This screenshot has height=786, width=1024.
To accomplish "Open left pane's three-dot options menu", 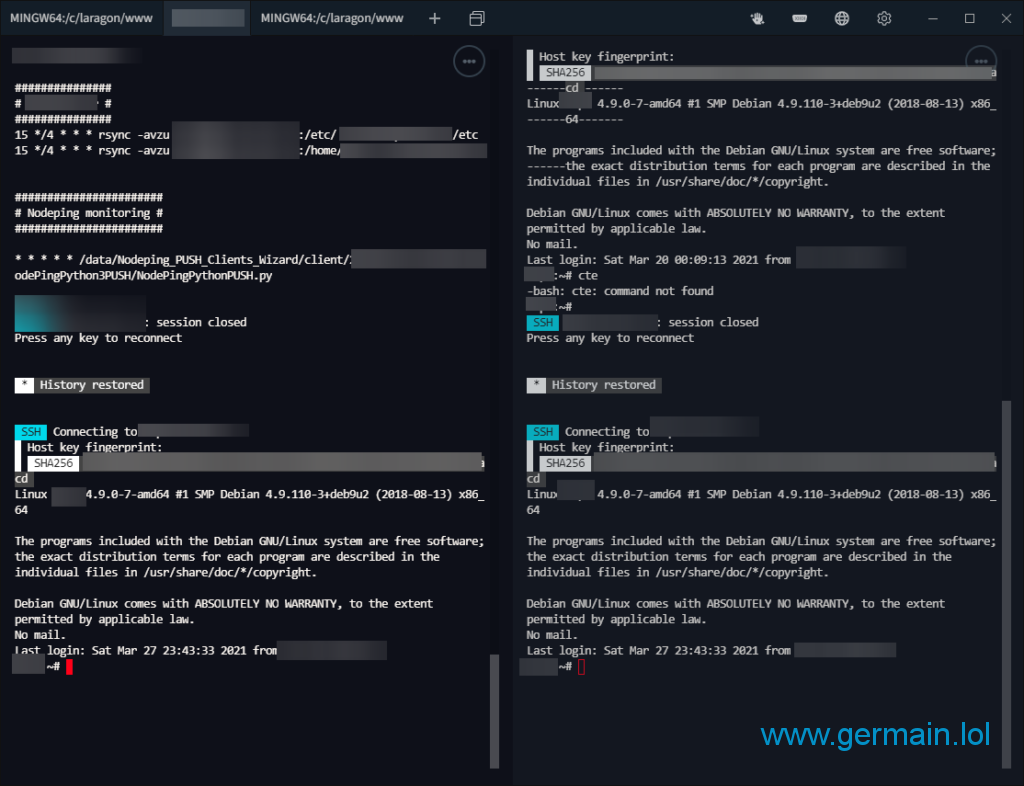I will point(469,61).
